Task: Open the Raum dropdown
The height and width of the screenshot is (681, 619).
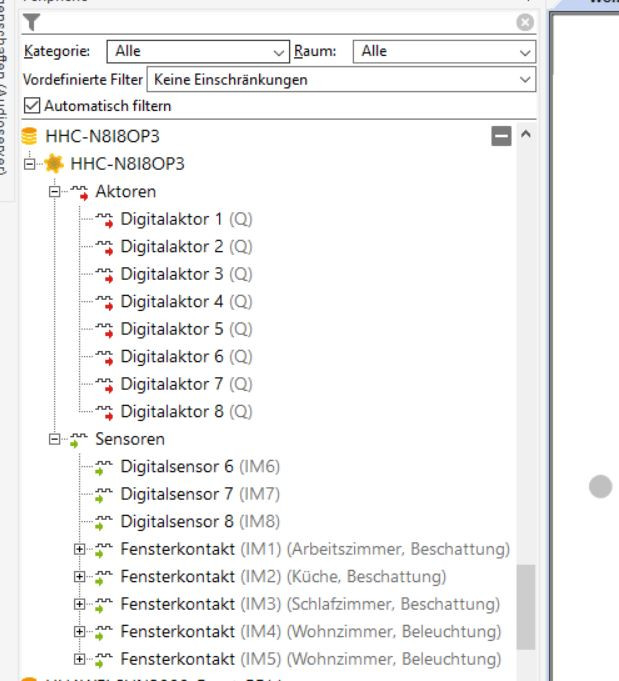Action: click(x=444, y=52)
